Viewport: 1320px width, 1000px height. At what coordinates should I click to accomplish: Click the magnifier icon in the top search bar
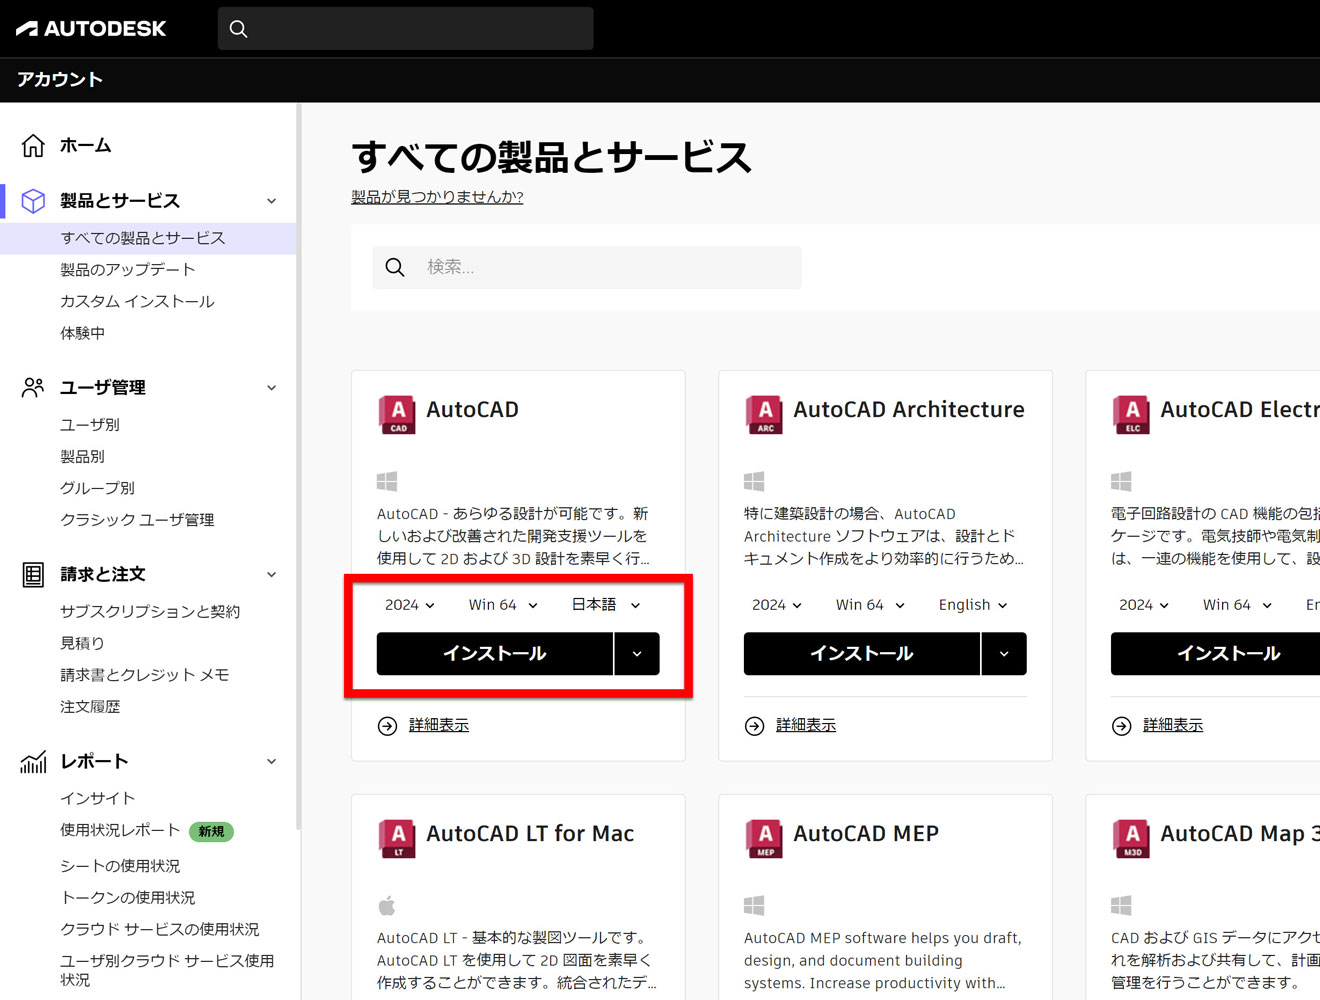pos(238,28)
